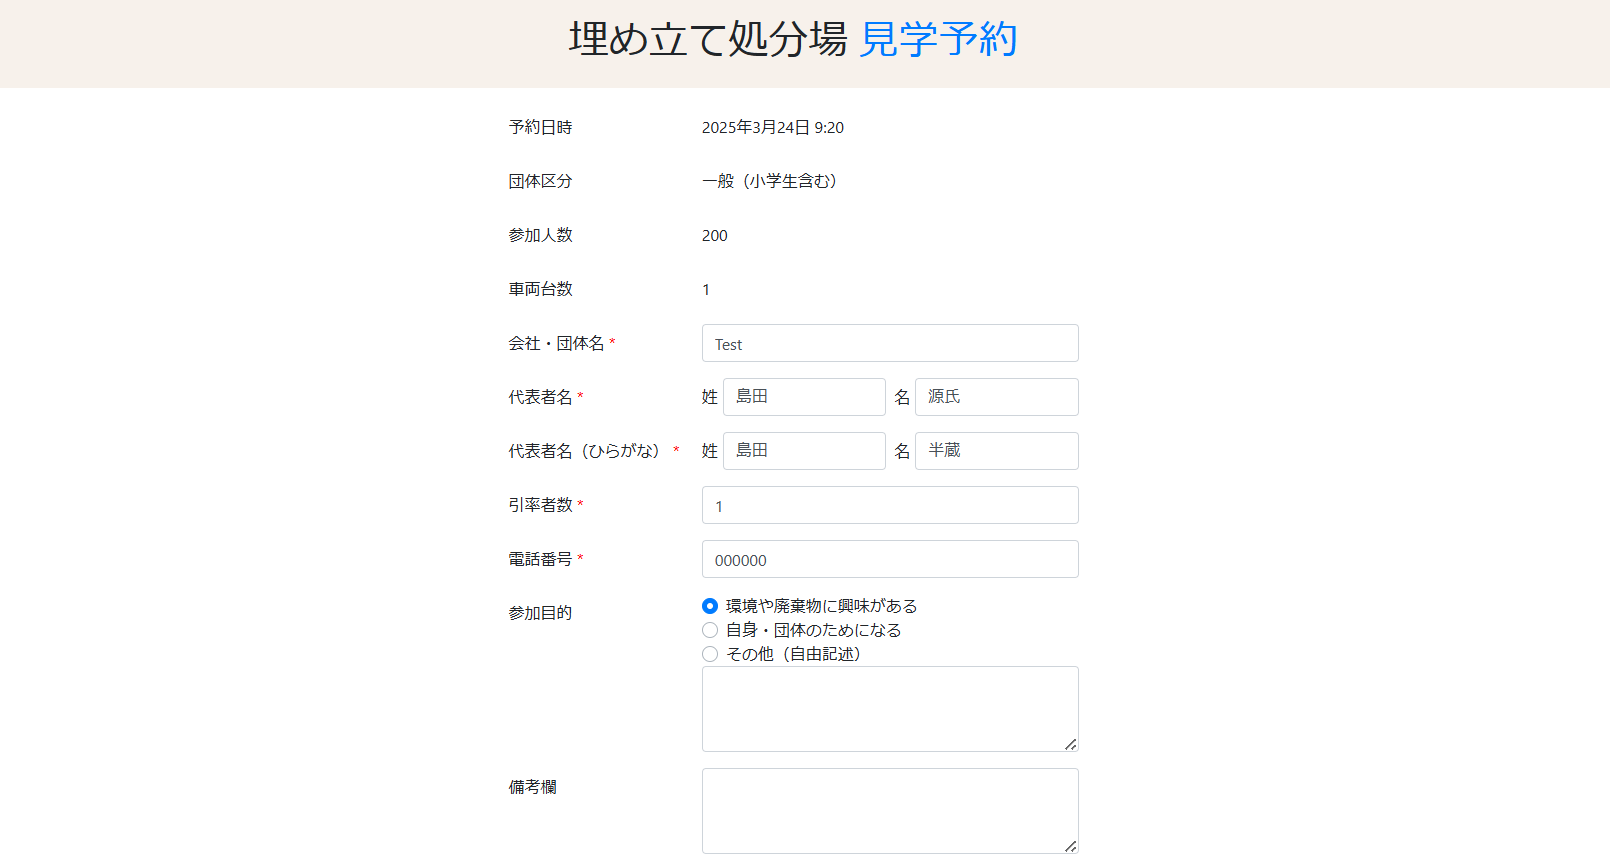The image size is (1610, 868).
Task: Select 'その他（自由記述）' radio option
Action: coord(710,654)
